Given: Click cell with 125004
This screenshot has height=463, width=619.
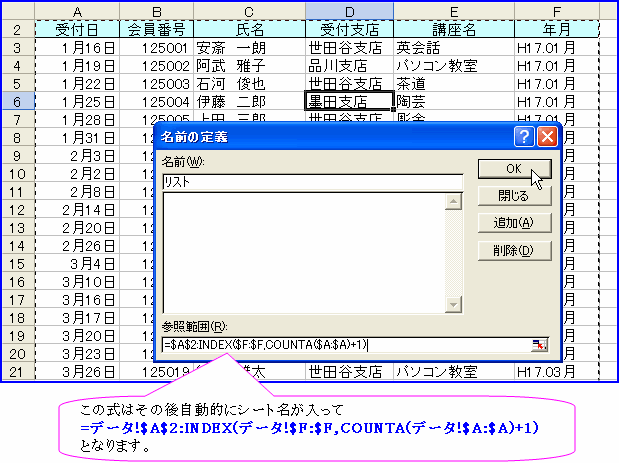Looking at the screenshot, I should [156, 102].
